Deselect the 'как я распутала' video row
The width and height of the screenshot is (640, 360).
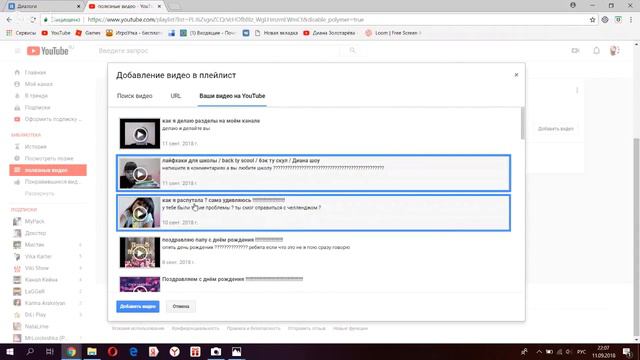(x=313, y=213)
